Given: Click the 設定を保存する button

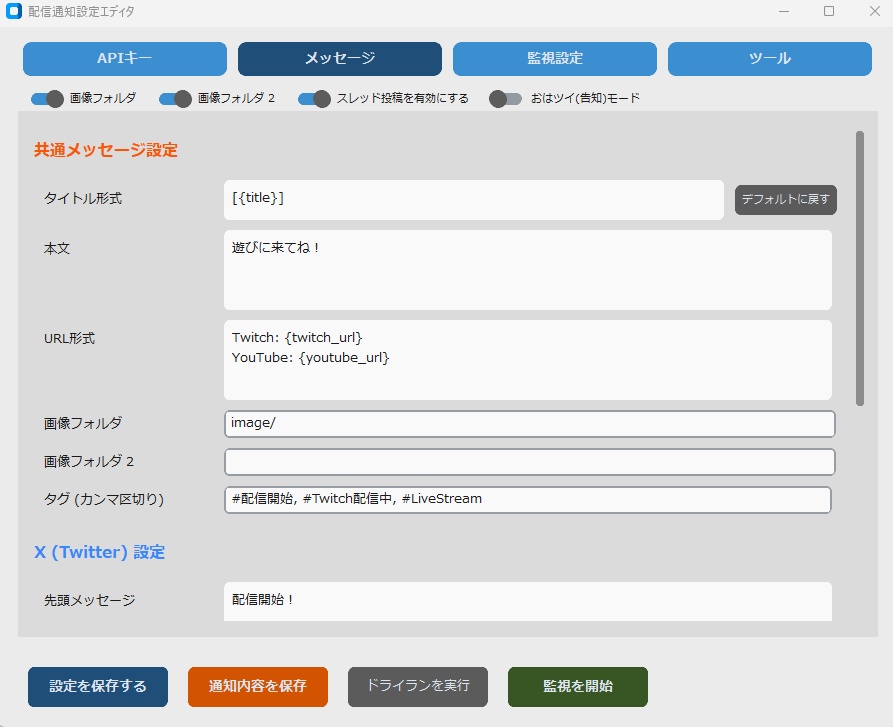Looking at the screenshot, I should [x=97, y=687].
